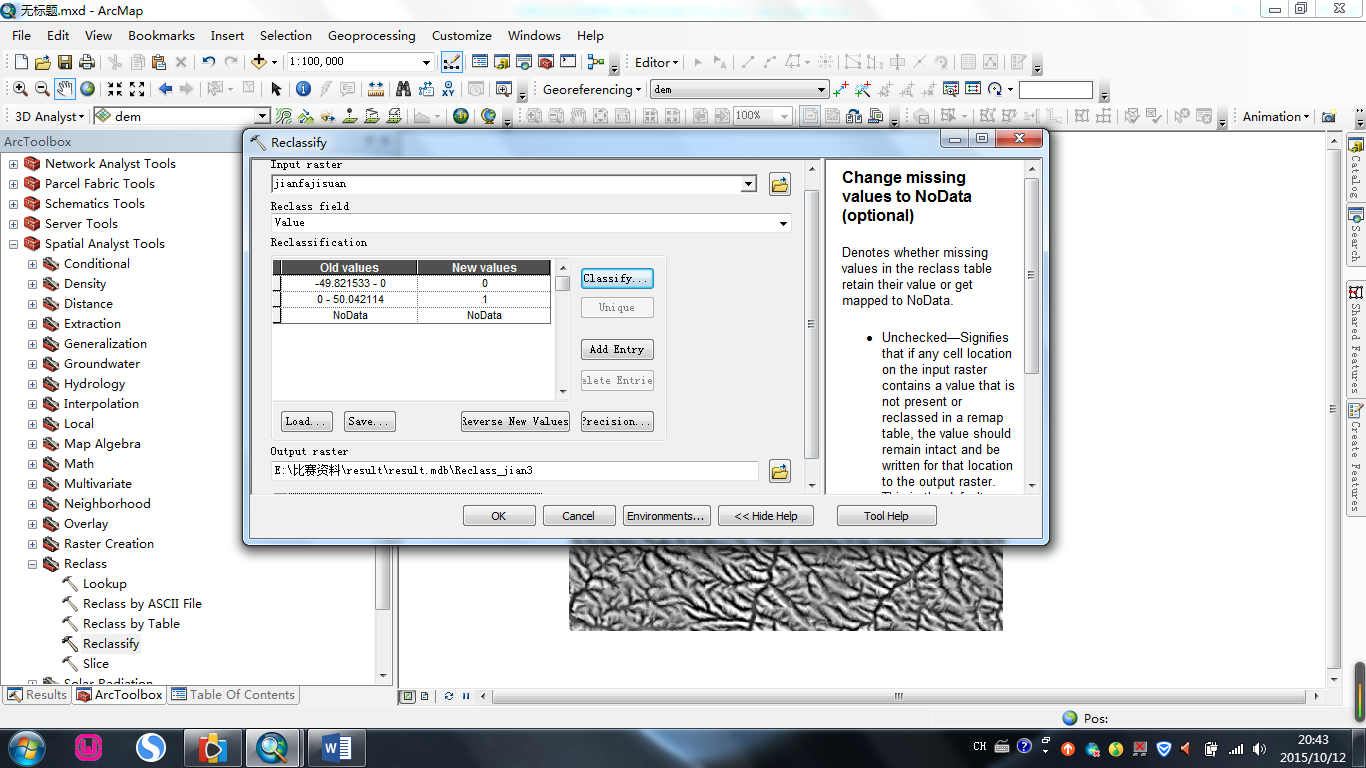Viewport: 1366px width, 768px height.
Task: Open the Environments... settings
Action: pyautogui.click(x=666, y=516)
